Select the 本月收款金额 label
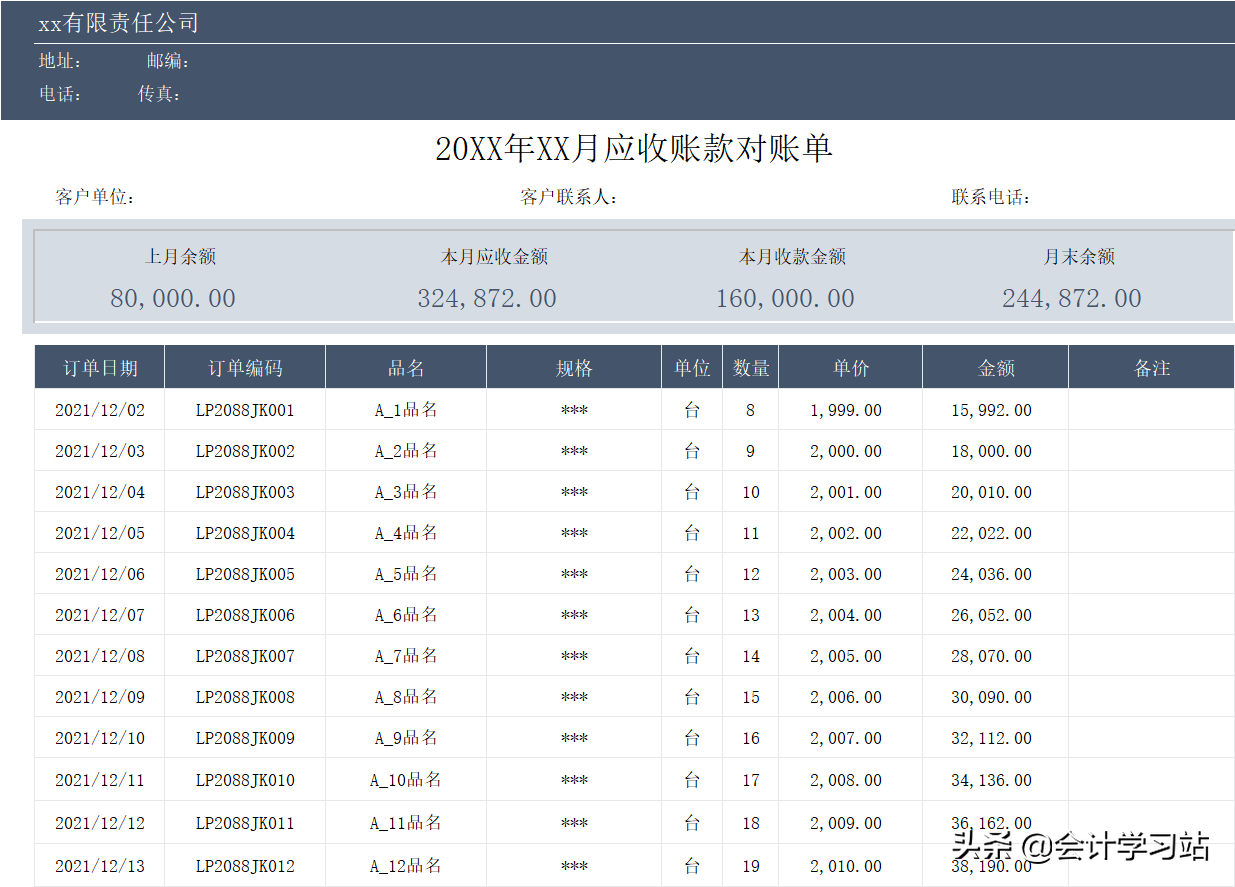Screen dimensions: 1235x887 [x=792, y=257]
